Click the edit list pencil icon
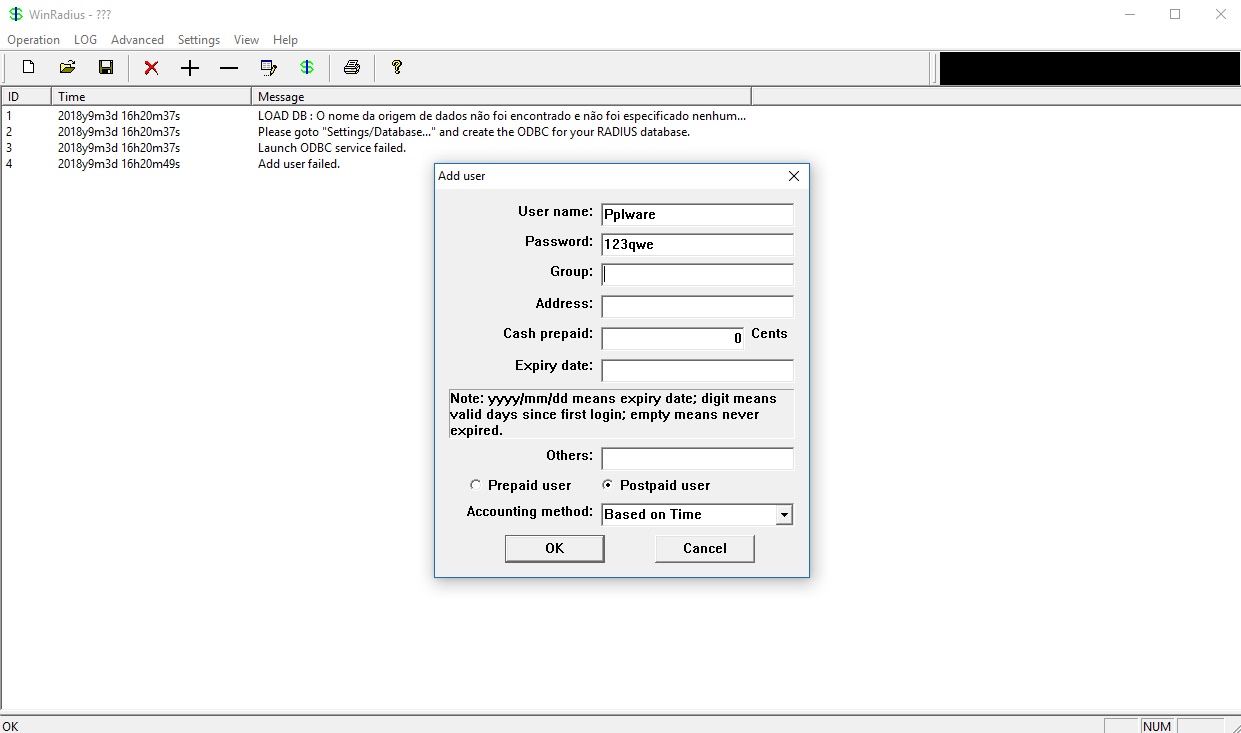The width and height of the screenshot is (1241, 733). tap(268, 68)
